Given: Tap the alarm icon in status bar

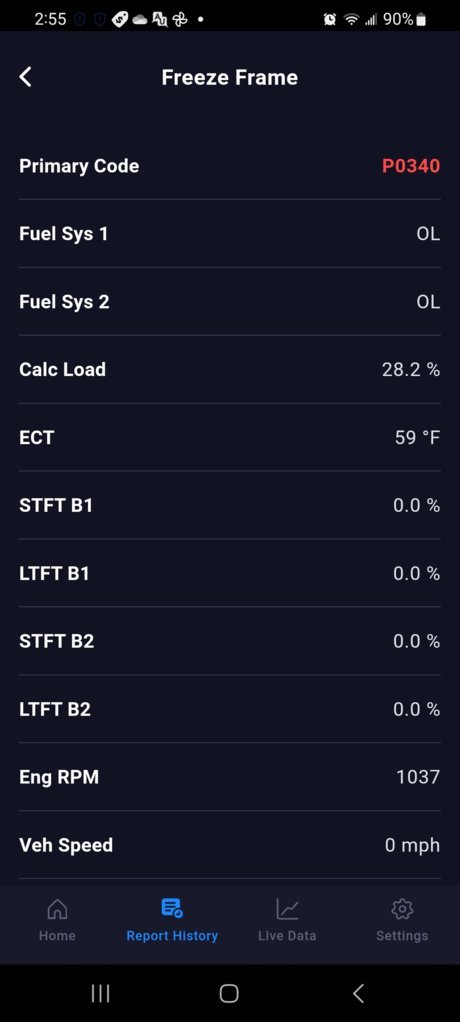Looking at the screenshot, I should (x=330, y=20).
